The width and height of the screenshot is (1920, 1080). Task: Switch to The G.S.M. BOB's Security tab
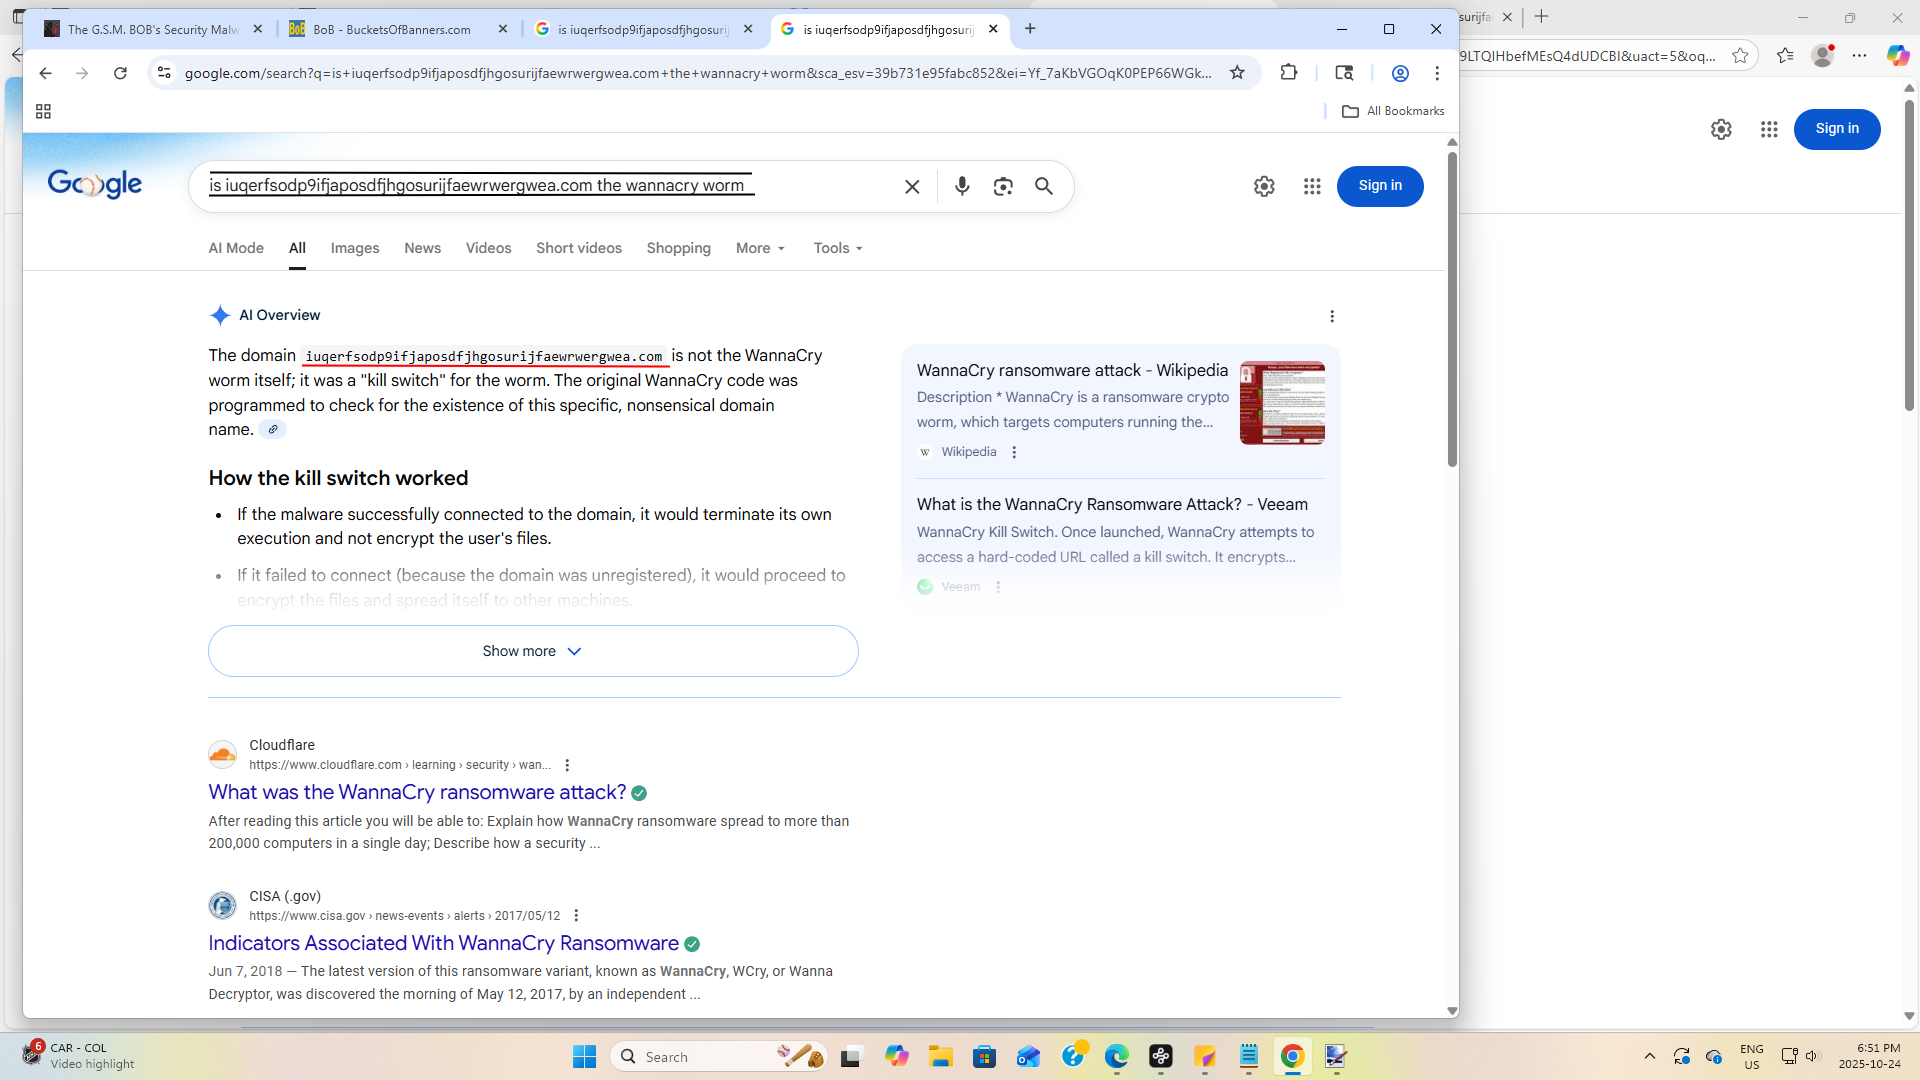click(154, 29)
